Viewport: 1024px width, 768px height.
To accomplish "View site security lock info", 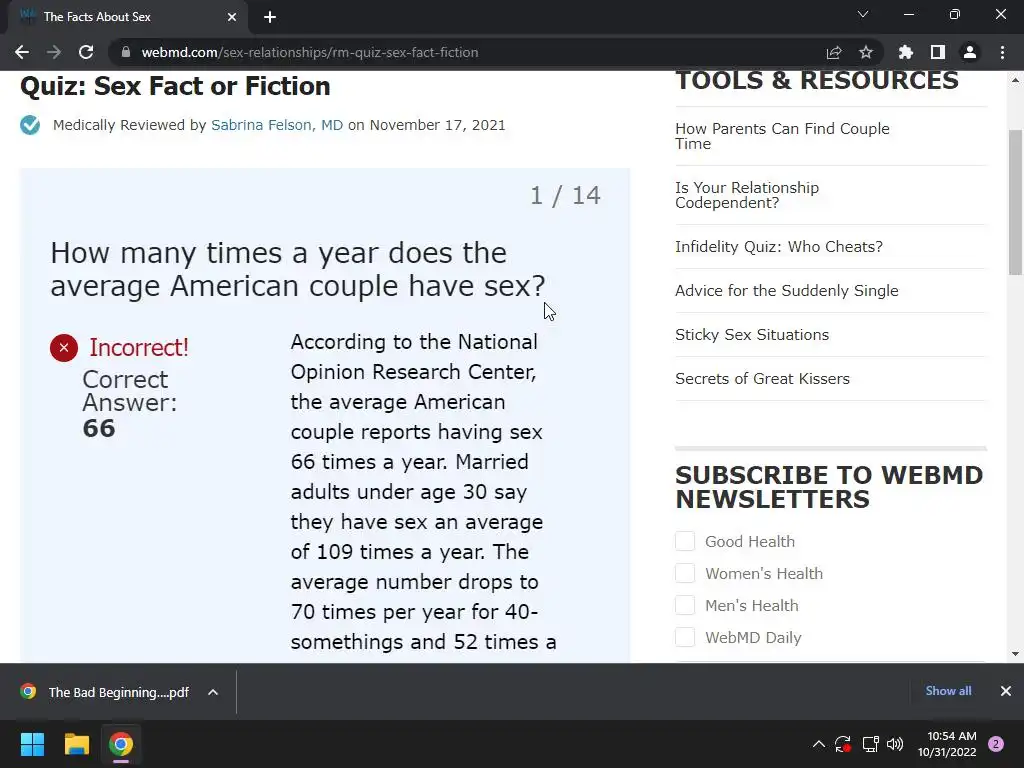I will click(126, 52).
